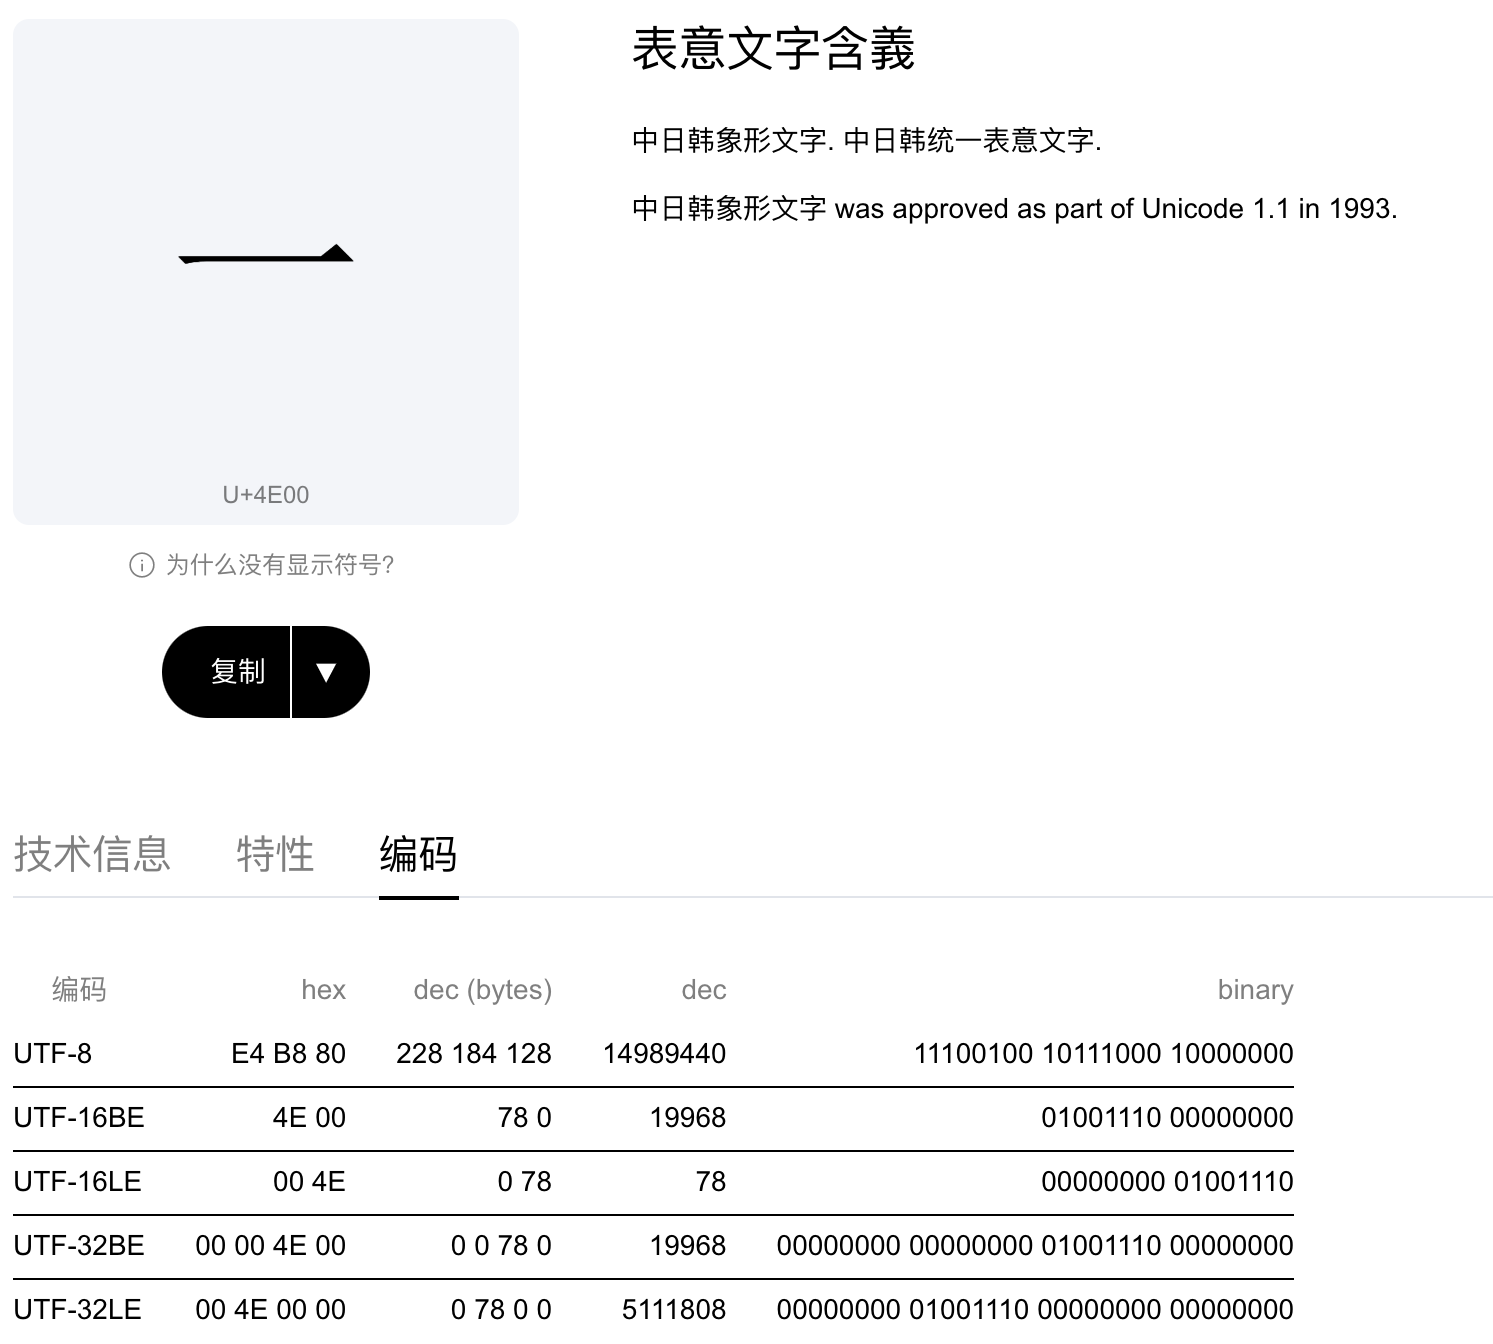Select hex value 00 00 4E 00

pyautogui.click(x=271, y=1246)
